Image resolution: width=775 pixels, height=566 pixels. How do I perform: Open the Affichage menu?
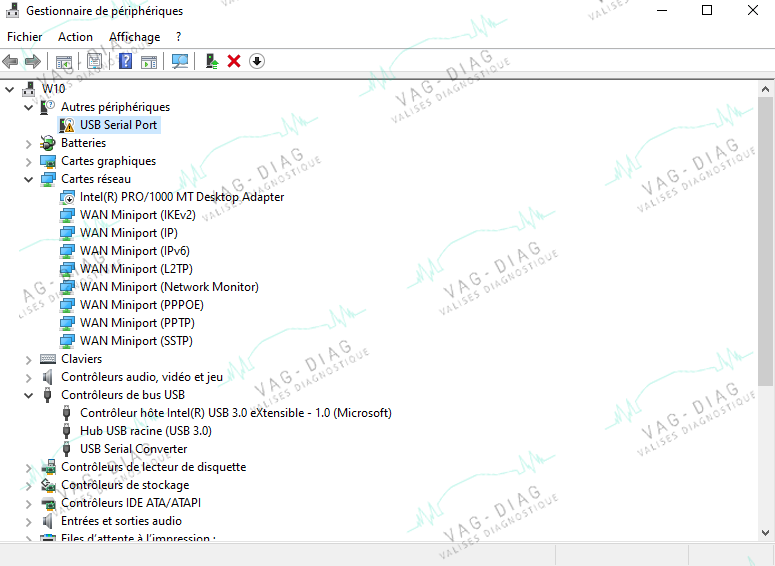tap(134, 37)
